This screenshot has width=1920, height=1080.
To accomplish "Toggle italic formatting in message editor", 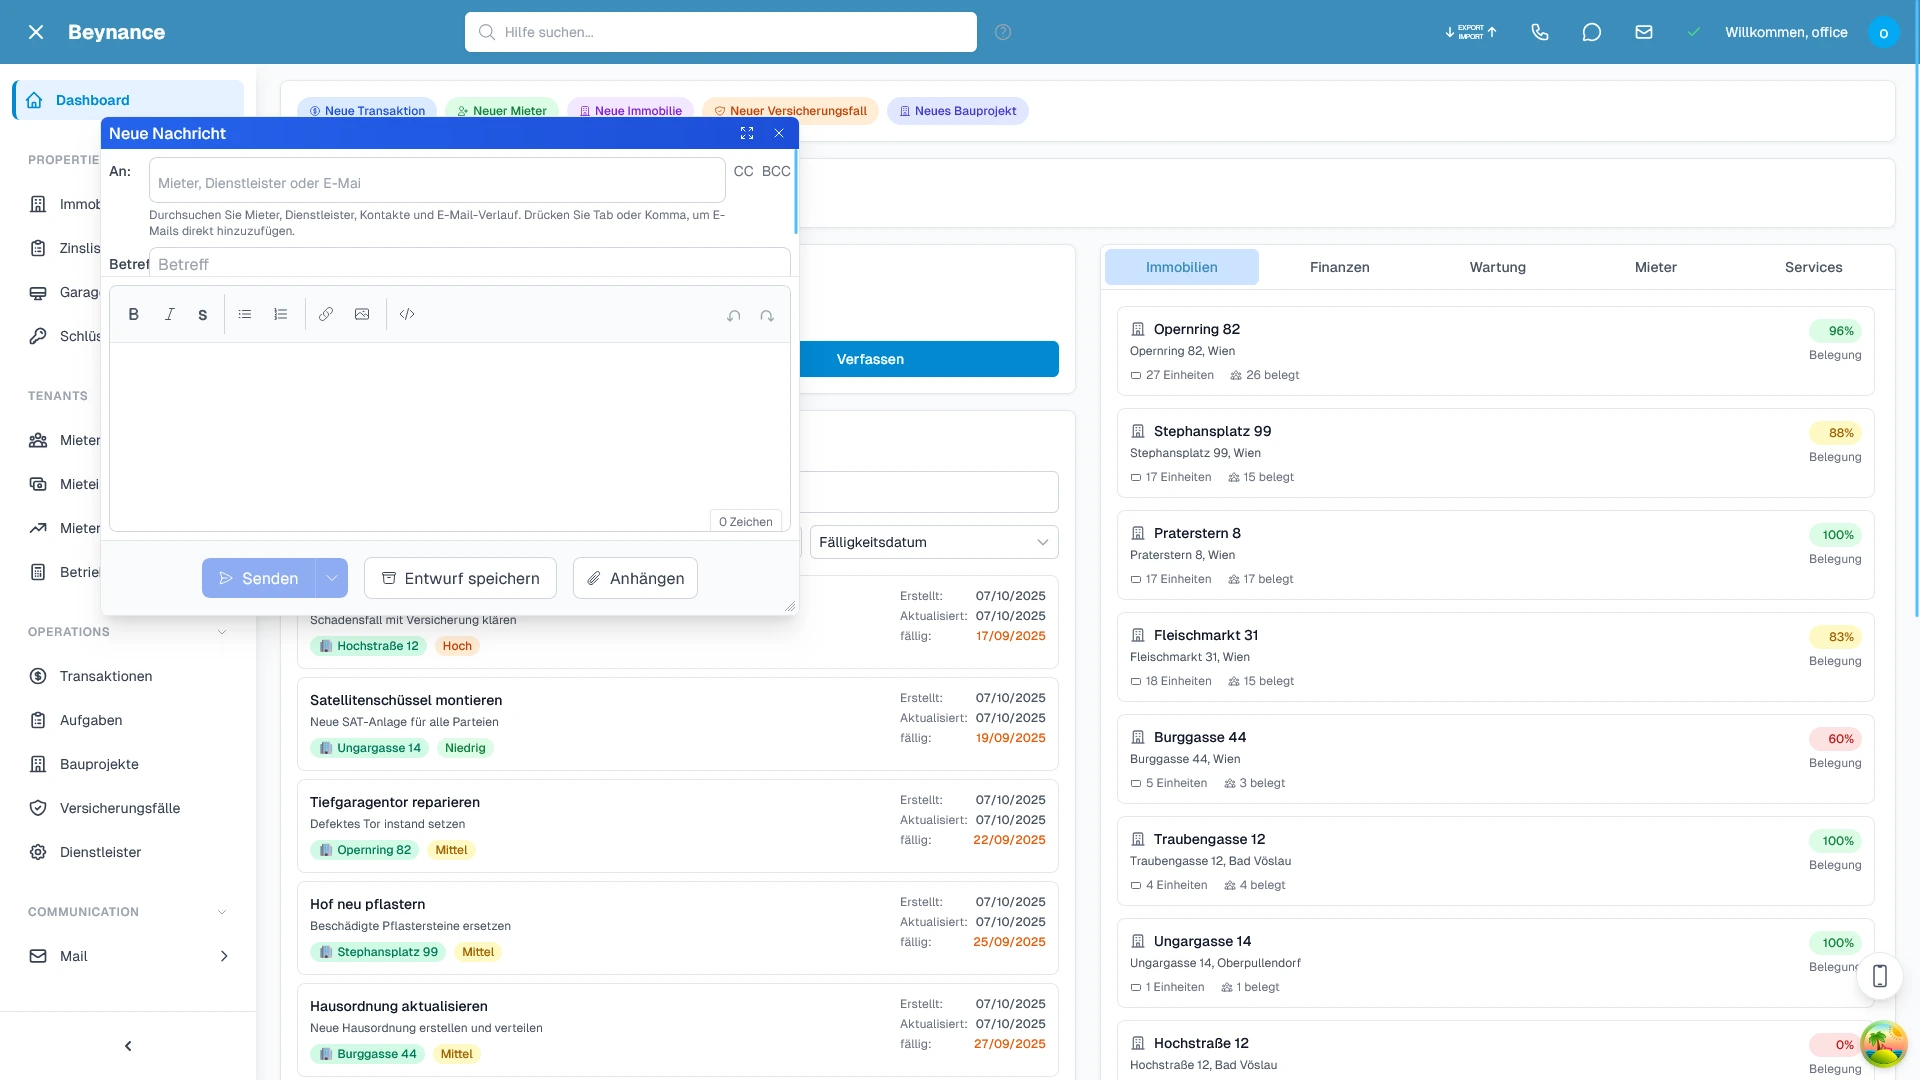I will 169,314.
